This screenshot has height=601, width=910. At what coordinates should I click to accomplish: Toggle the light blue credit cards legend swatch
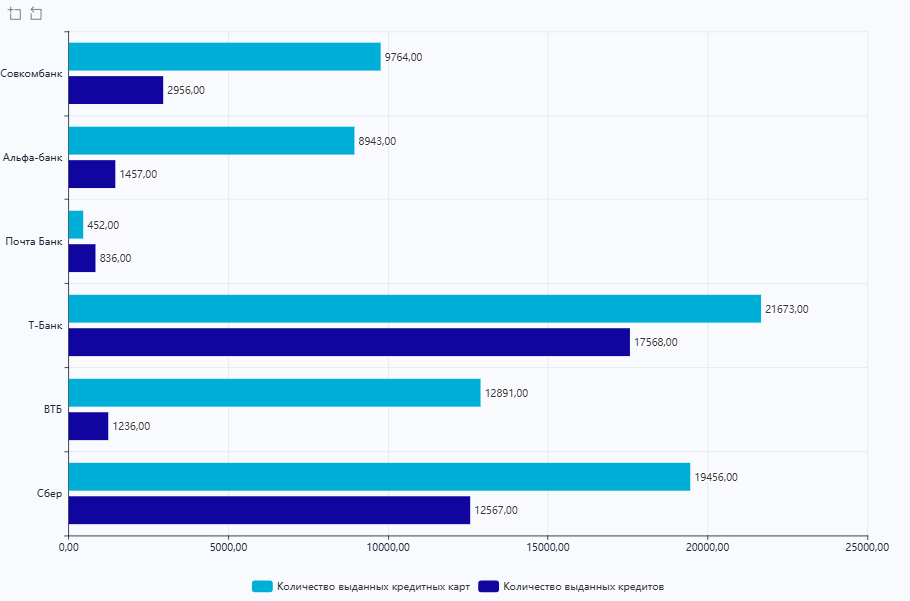tap(262, 586)
